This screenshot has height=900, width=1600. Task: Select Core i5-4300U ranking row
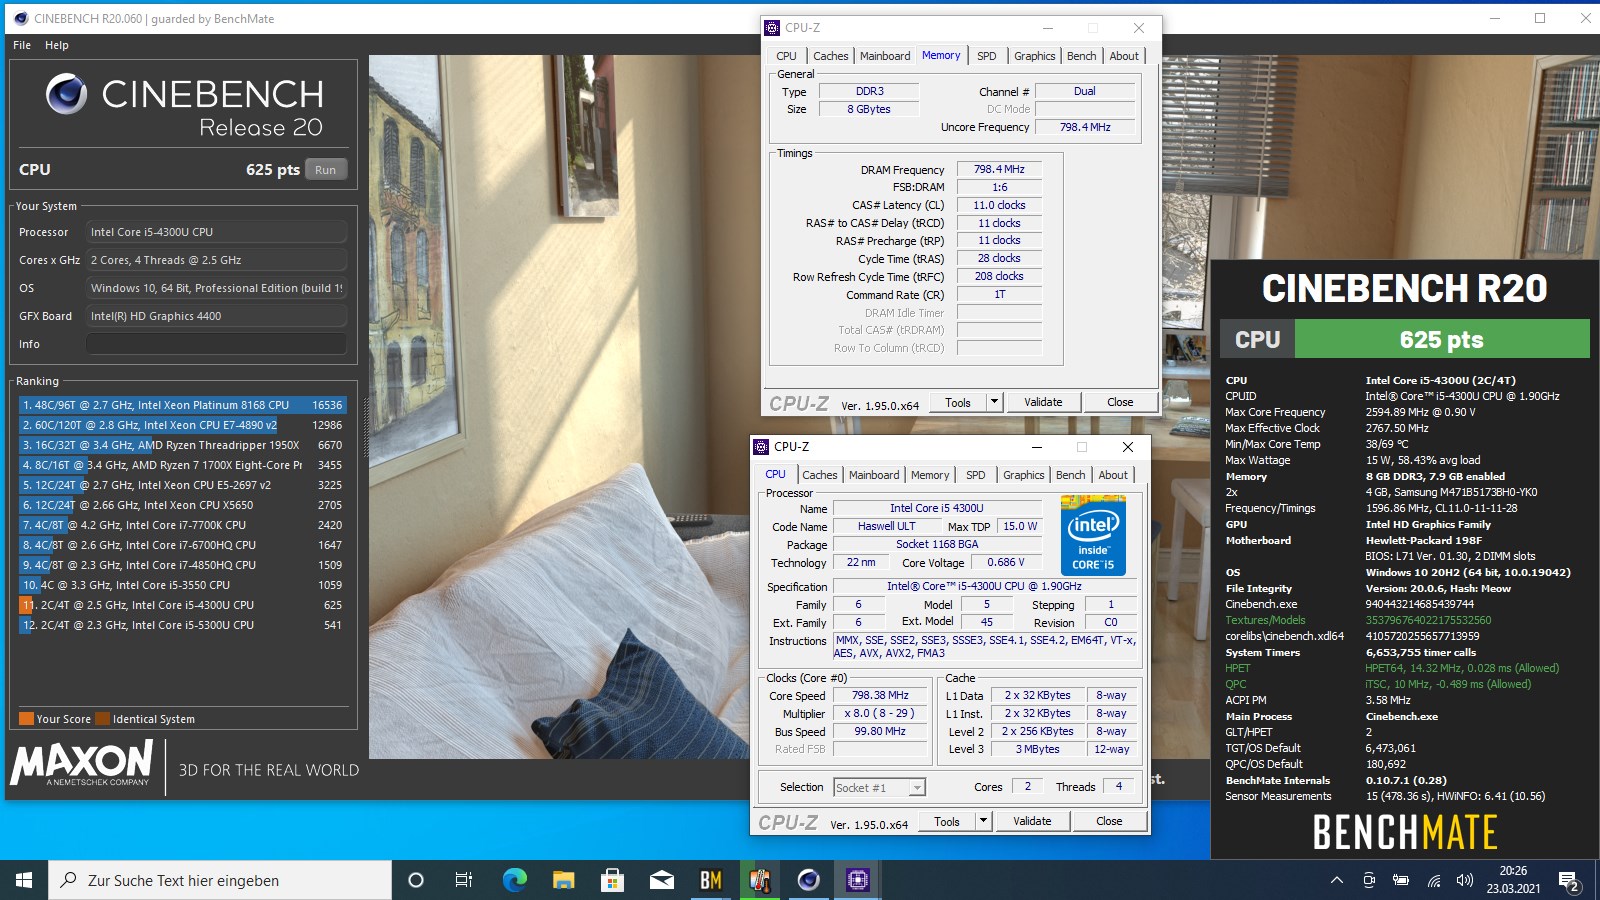(183, 605)
